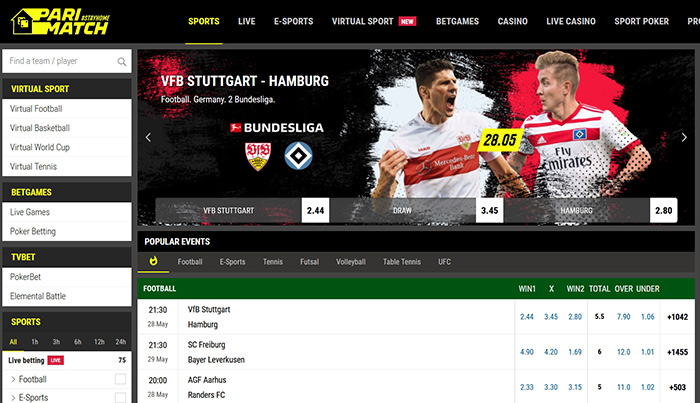700x403 pixels.
Task: Expand +1042 more markets for Stuttgart match
Action: (x=677, y=317)
